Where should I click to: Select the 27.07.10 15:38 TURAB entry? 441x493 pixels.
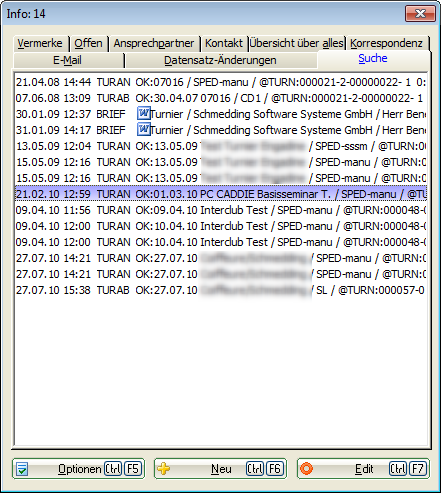[221, 290]
